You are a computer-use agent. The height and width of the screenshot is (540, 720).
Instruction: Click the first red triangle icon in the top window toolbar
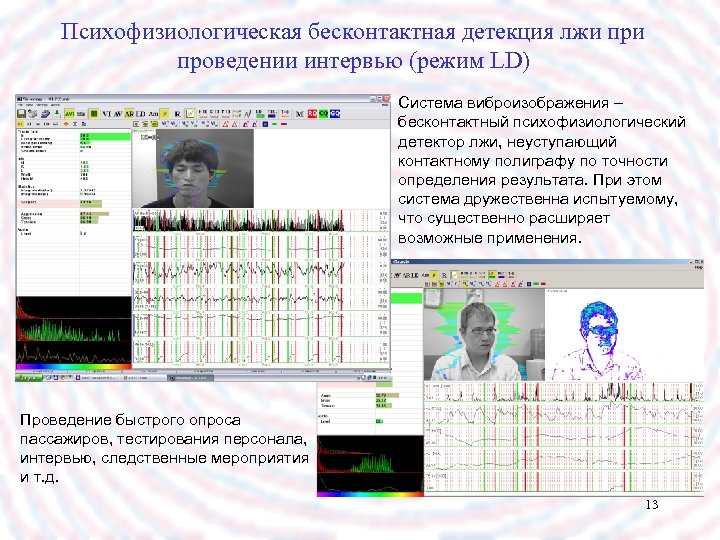click(225, 124)
